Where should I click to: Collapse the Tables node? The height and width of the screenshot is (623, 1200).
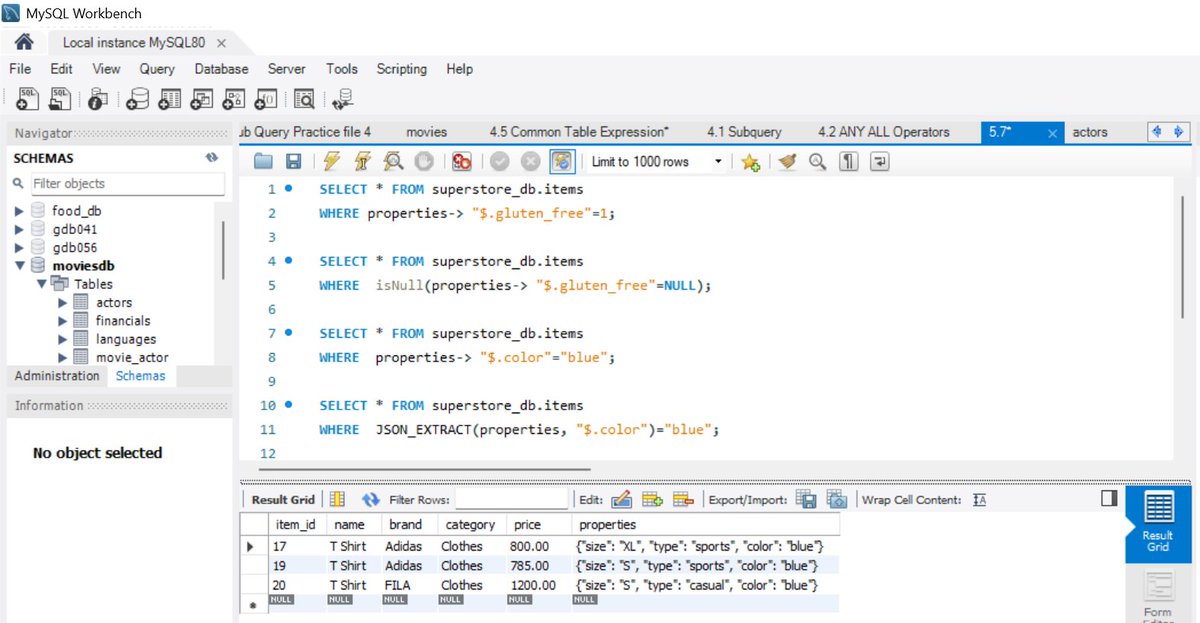41,284
